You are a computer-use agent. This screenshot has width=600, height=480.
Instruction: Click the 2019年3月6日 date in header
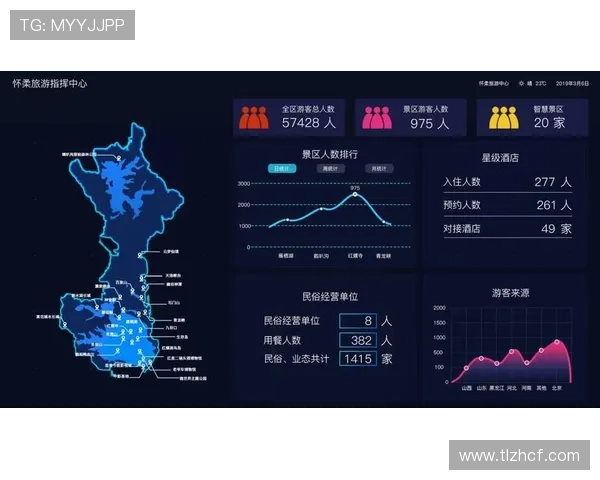coord(572,83)
